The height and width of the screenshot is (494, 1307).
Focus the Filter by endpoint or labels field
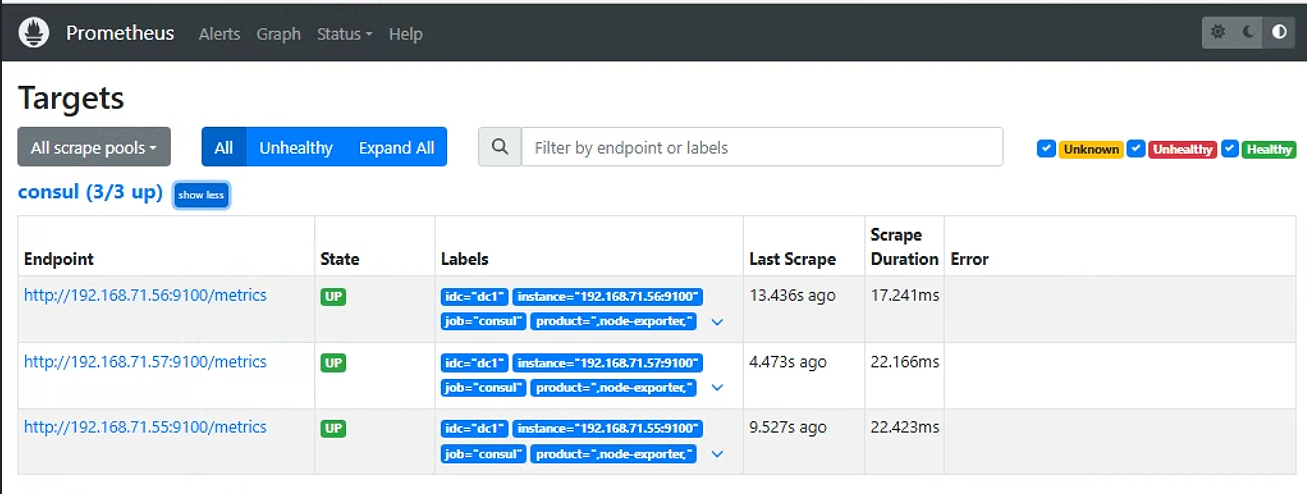[762, 147]
